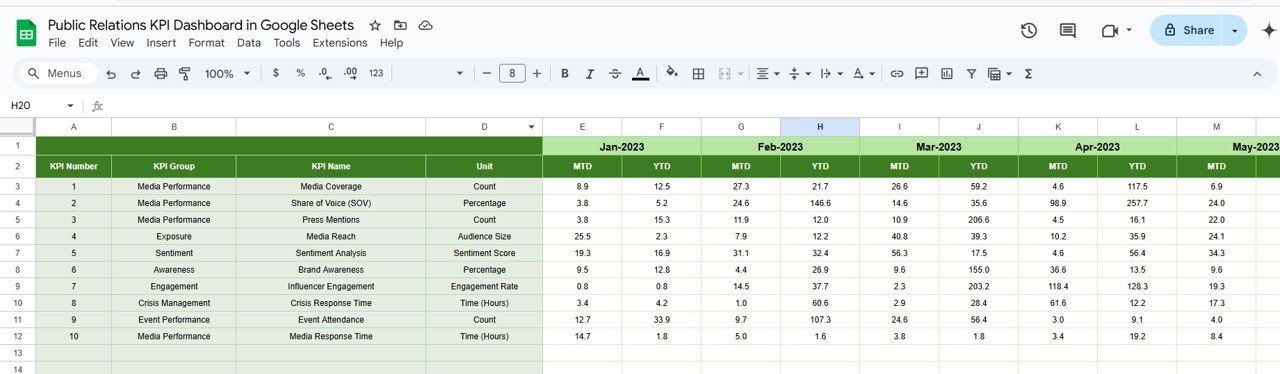Decrease font size with minus button

487,74
